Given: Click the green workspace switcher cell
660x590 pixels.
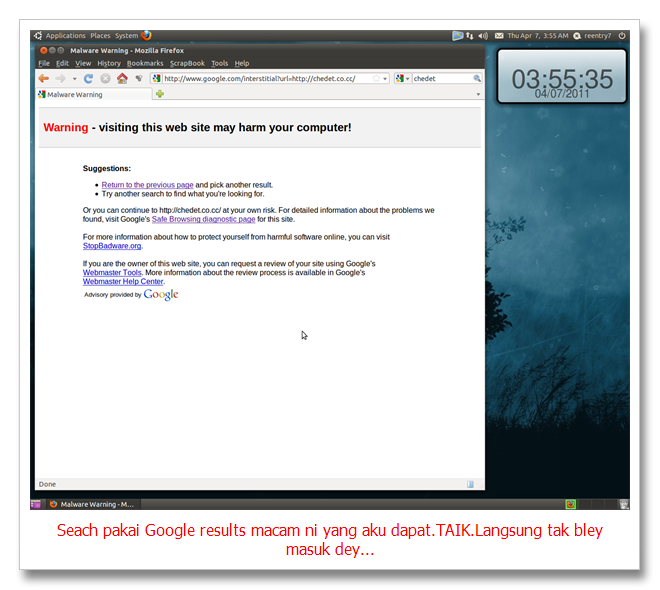Looking at the screenshot, I should pyautogui.click(x=570, y=504).
